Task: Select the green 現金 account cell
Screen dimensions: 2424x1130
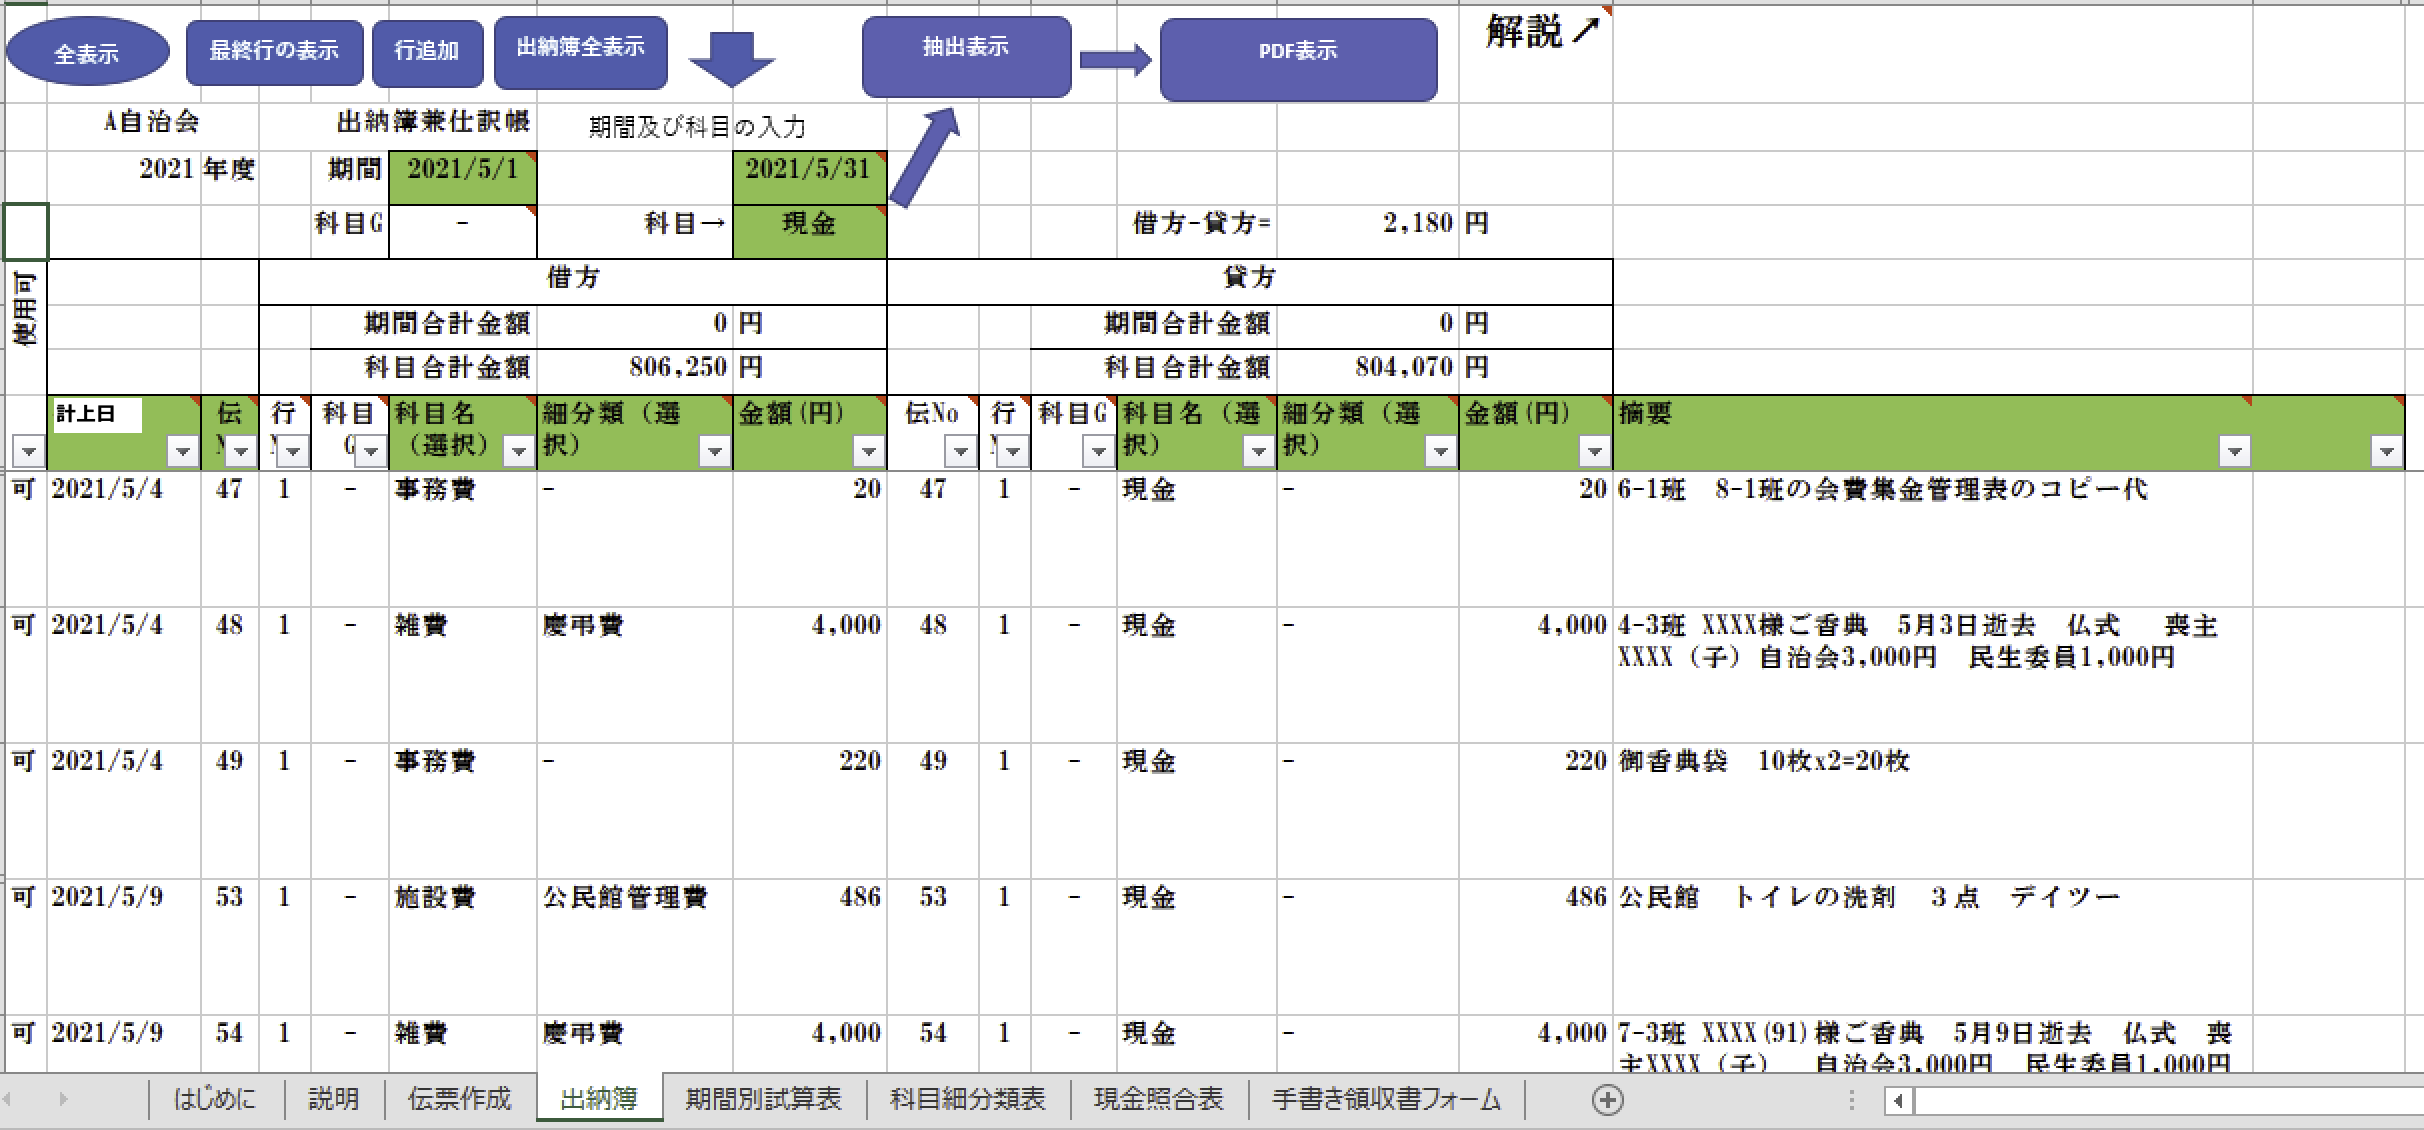Action: click(808, 224)
